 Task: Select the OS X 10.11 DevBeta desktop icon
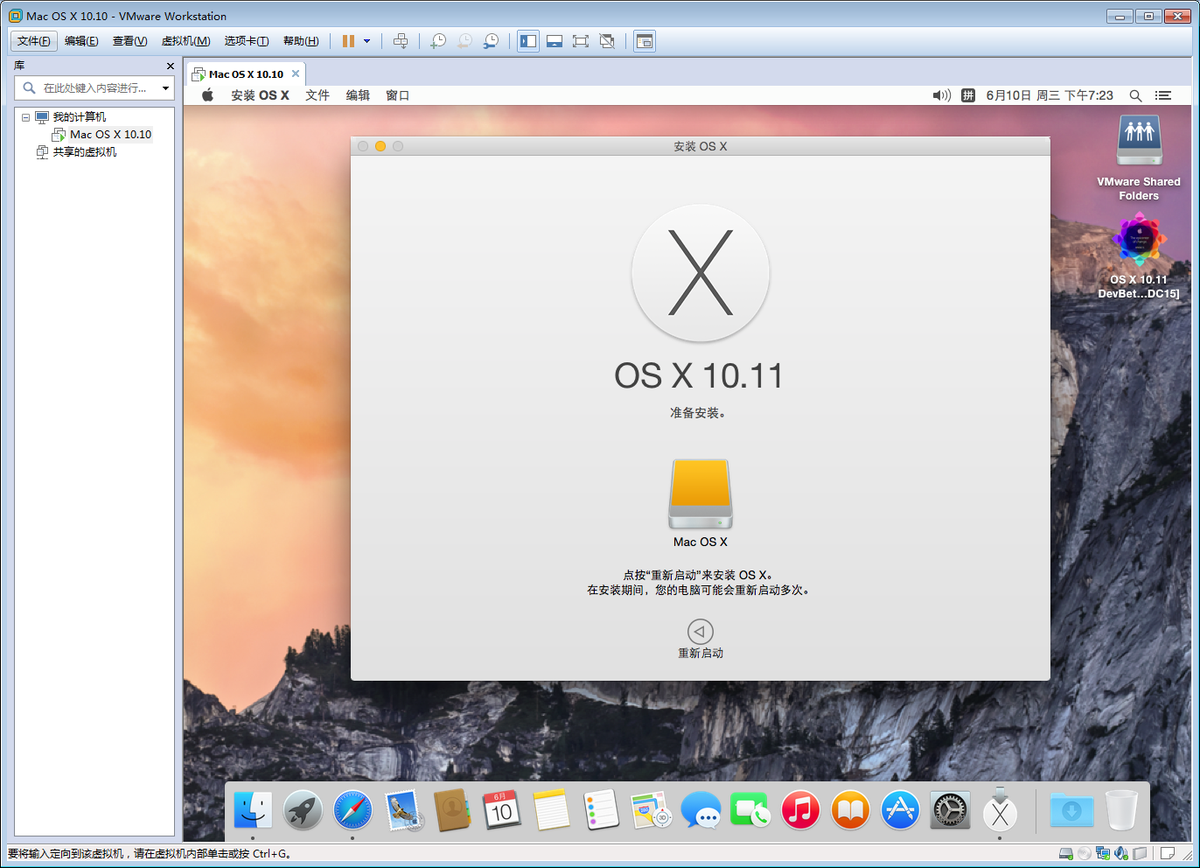[1138, 255]
